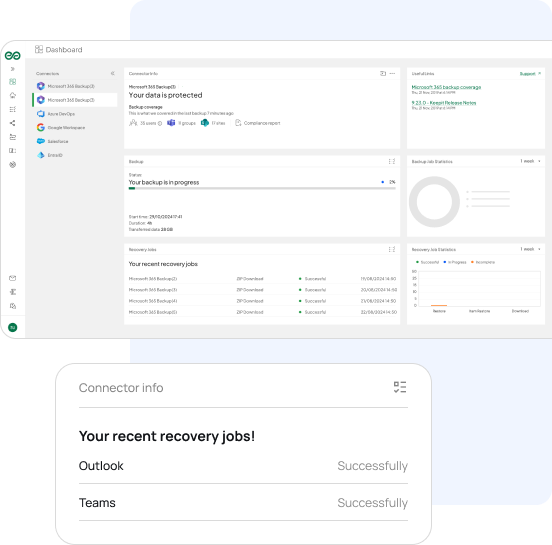Open the Support external link
Viewport: 552px width, 545px height.
click(530, 74)
